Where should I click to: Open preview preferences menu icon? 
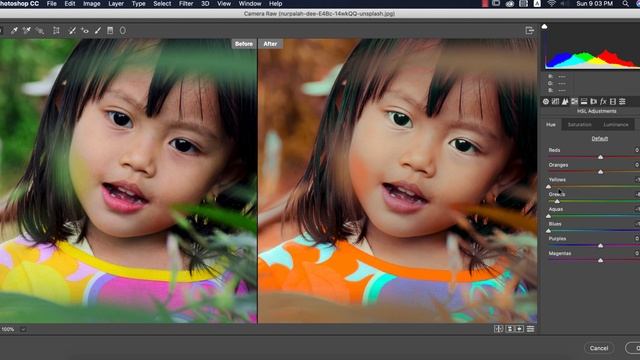click(530, 329)
